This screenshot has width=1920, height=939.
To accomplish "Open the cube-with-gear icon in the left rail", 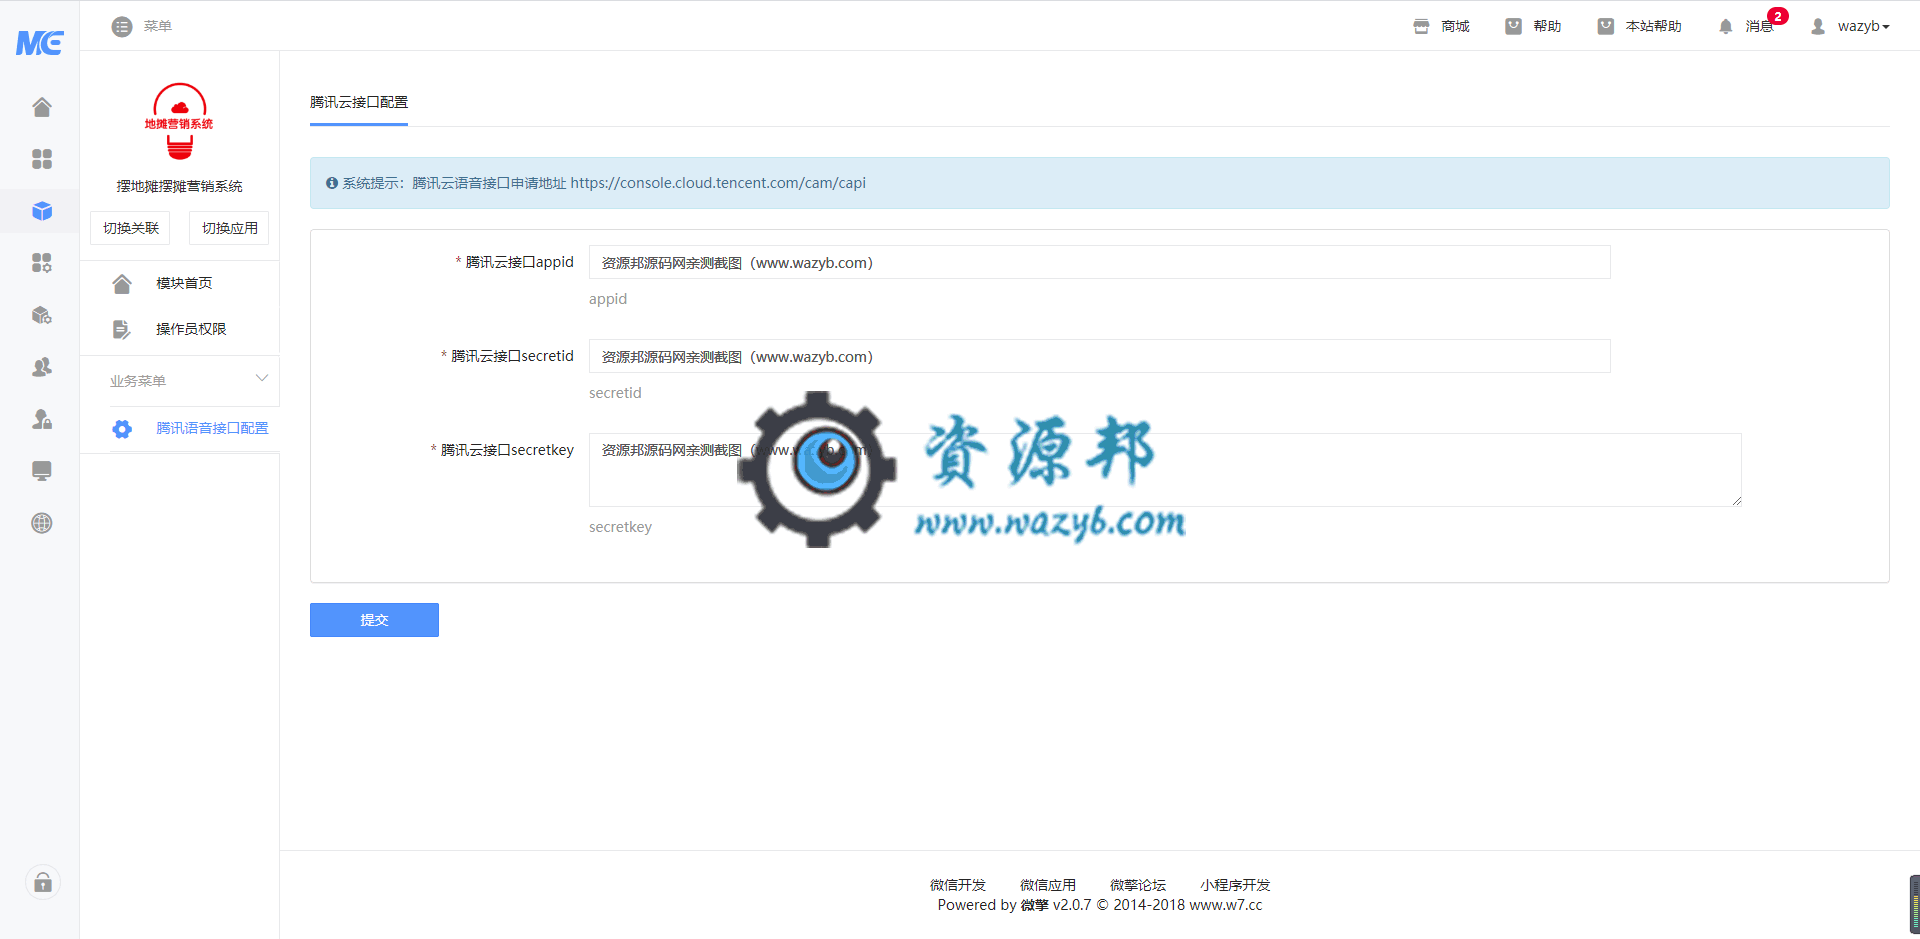I will click(x=42, y=315).
